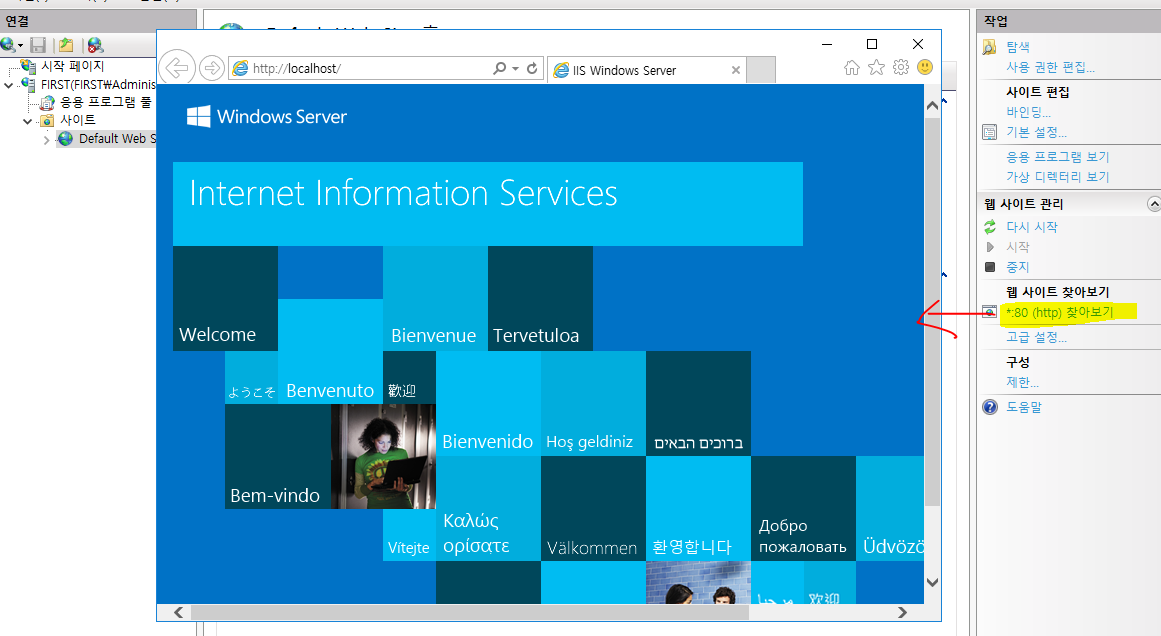The image size is (1161, 636).
Task: Click the Tervetuloa tile
Action: pyautogui.click(x=541, y=298)
